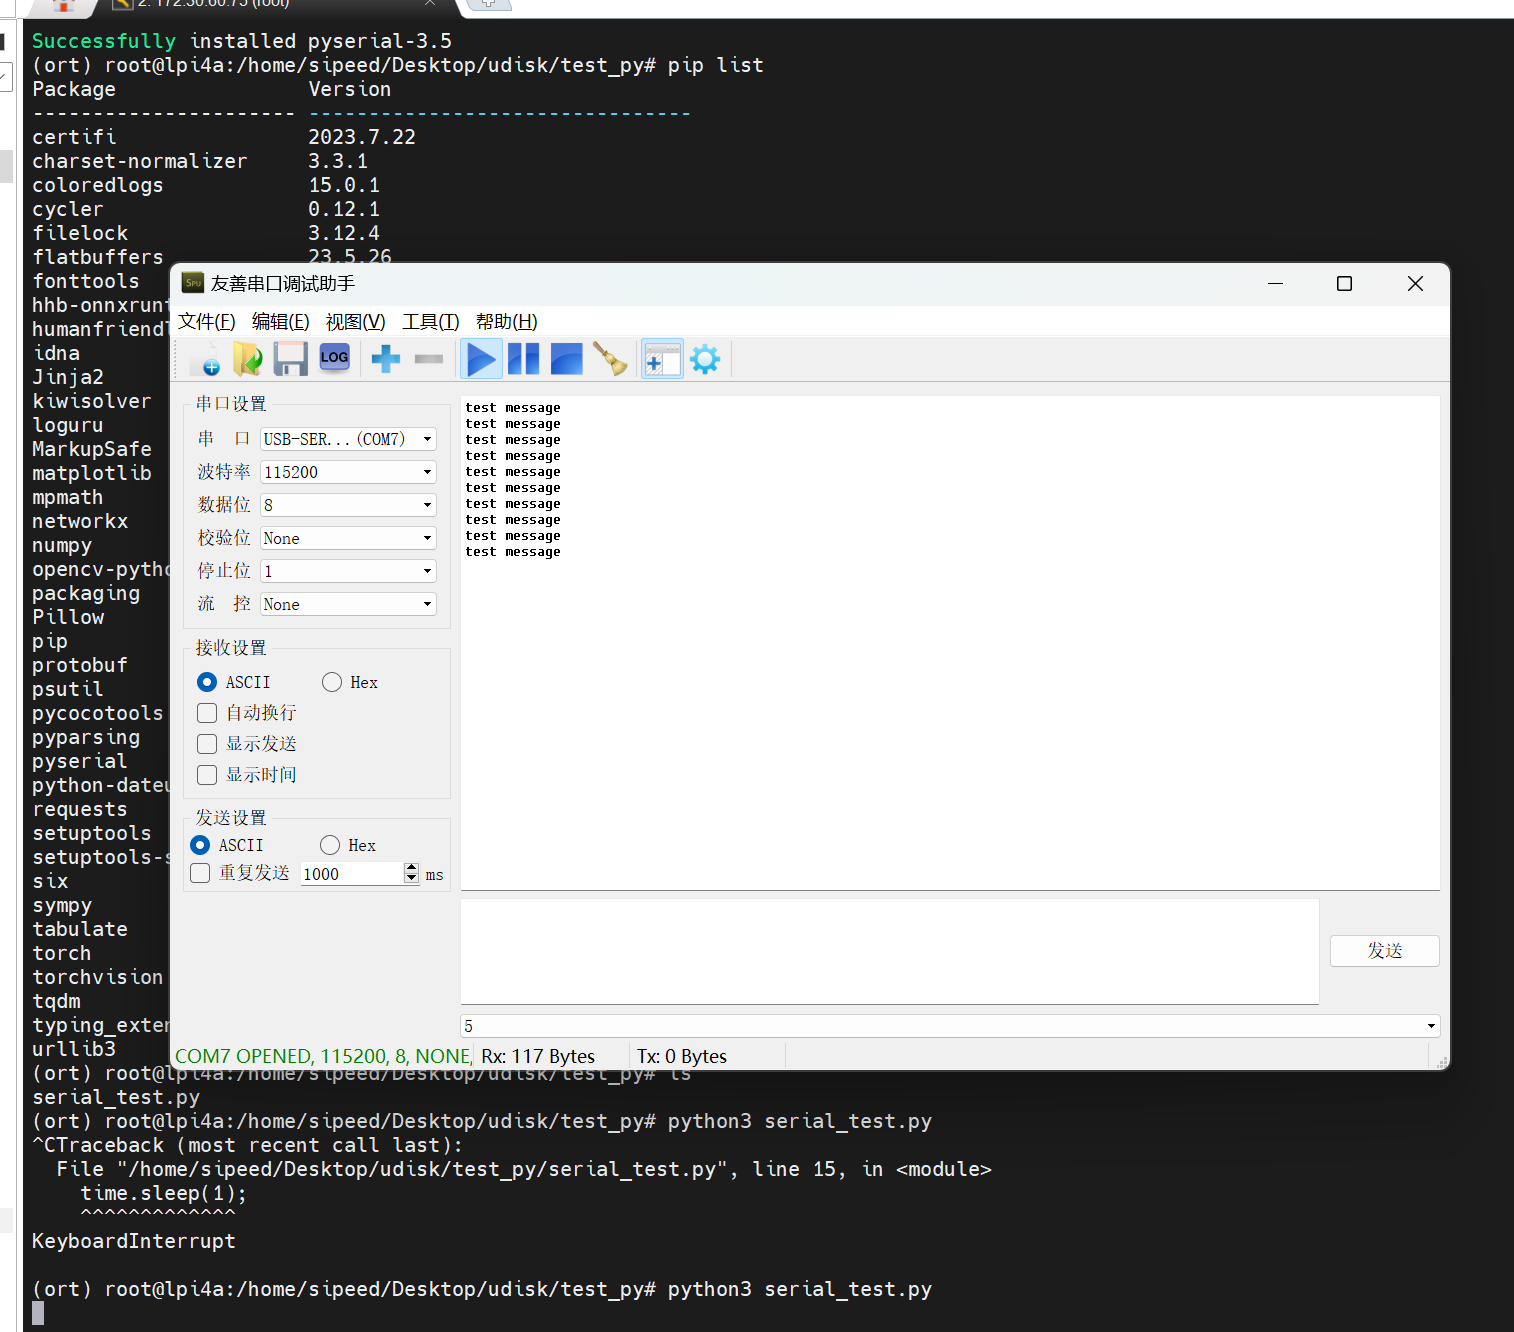Click the serial assistant title bar app icon

[x=193, y=283]
